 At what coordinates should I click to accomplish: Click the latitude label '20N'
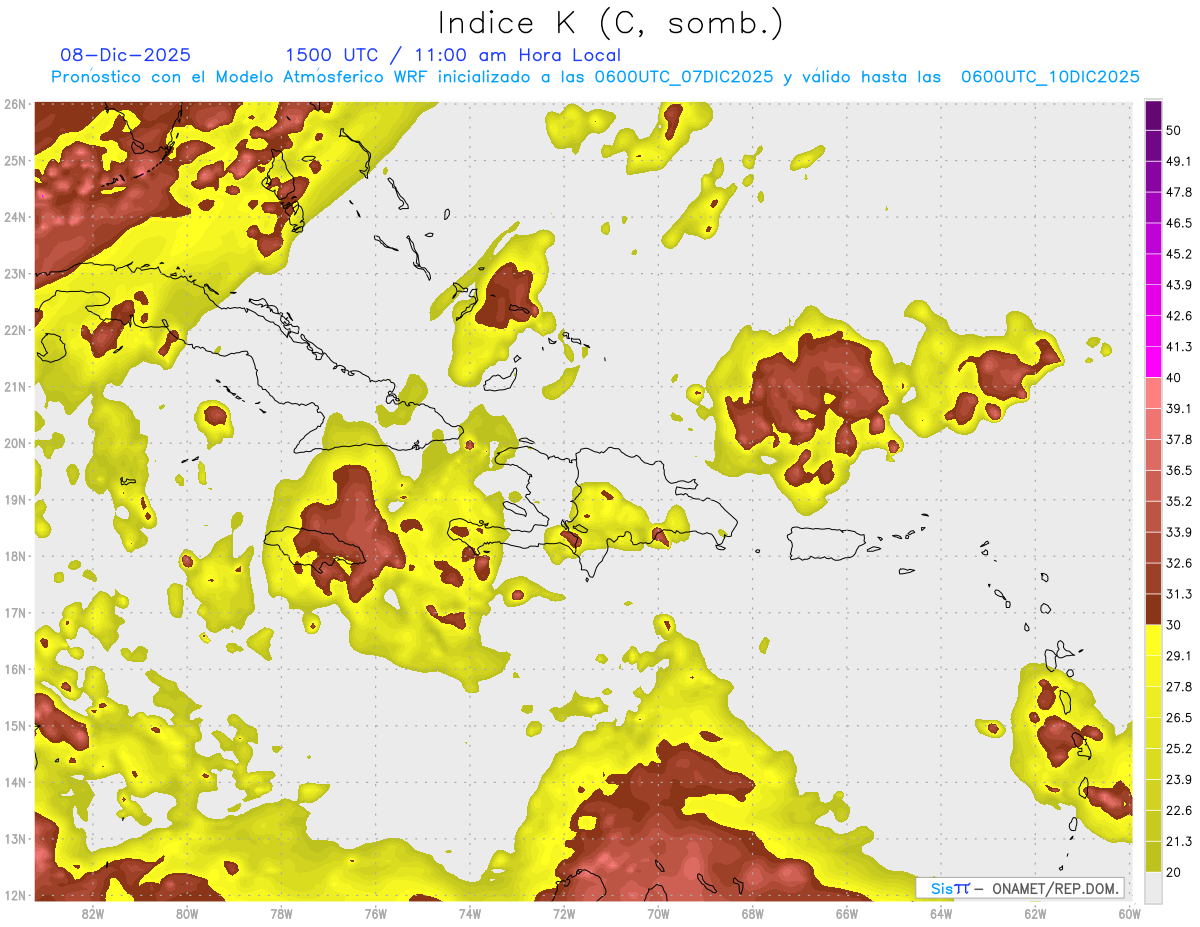(x=15, y=443)
